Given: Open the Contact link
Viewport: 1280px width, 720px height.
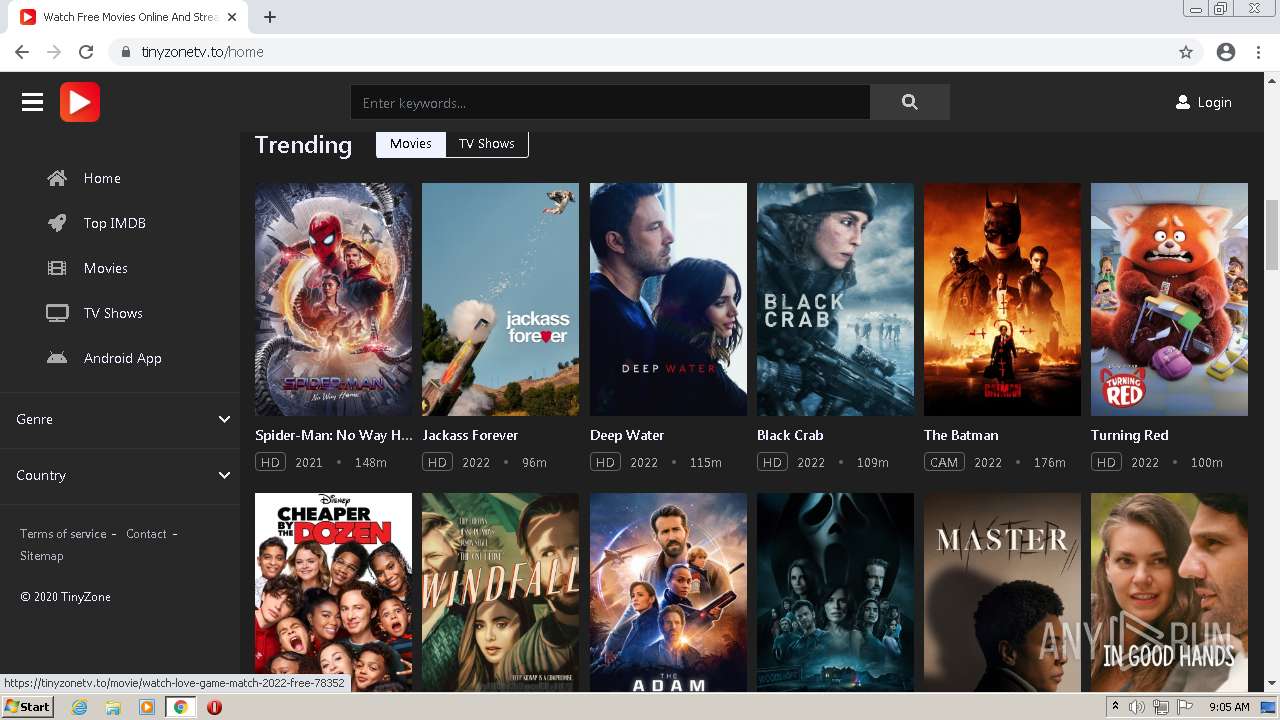Looking at the screenshot, I should 146,534.
